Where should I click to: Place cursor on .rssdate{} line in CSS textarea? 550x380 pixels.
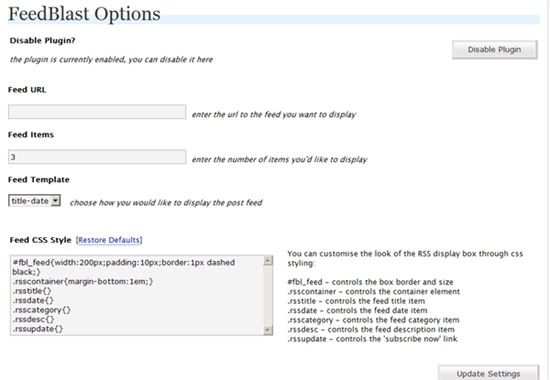click(33, 300)
